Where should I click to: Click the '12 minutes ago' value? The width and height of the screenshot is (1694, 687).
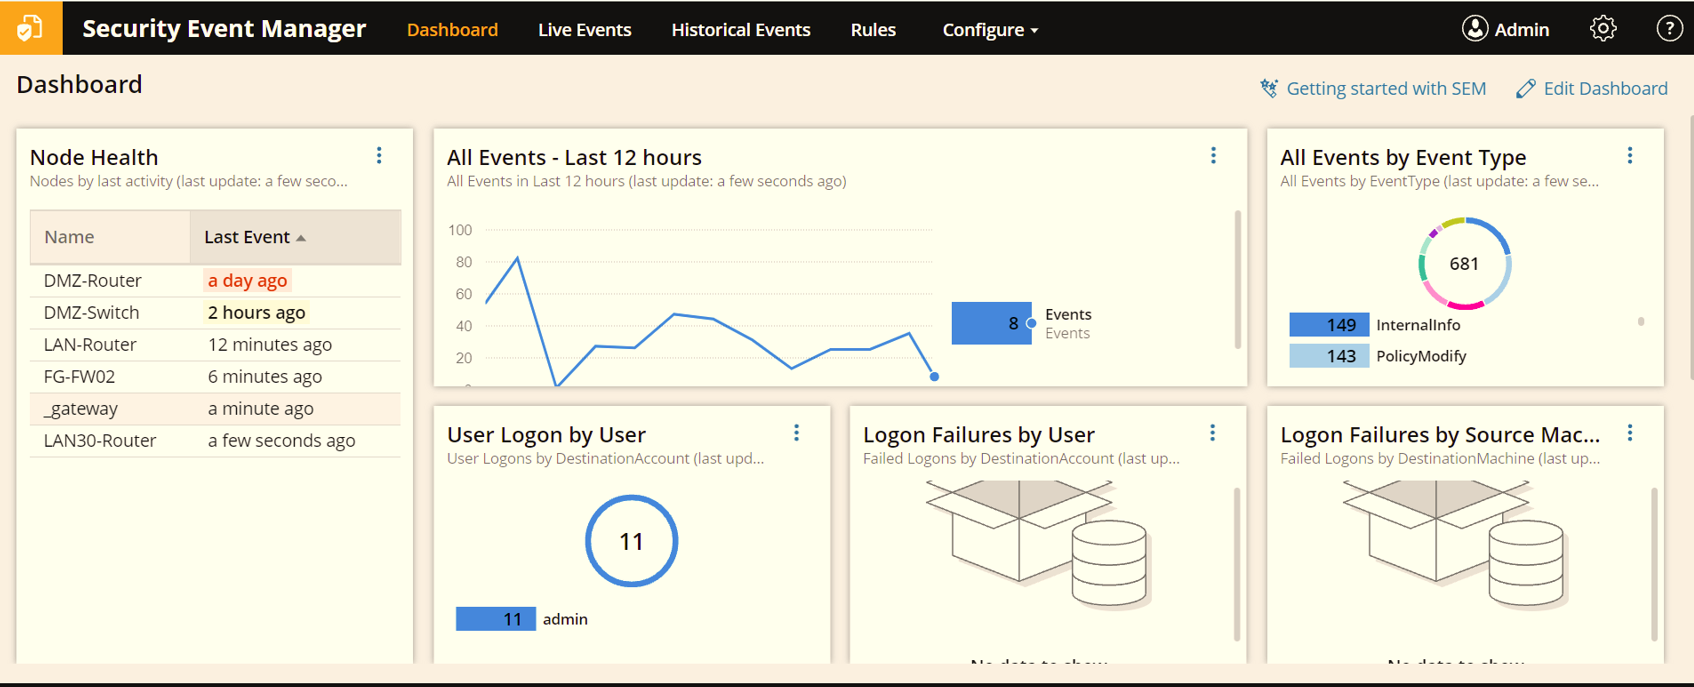(x=270, y=345)
